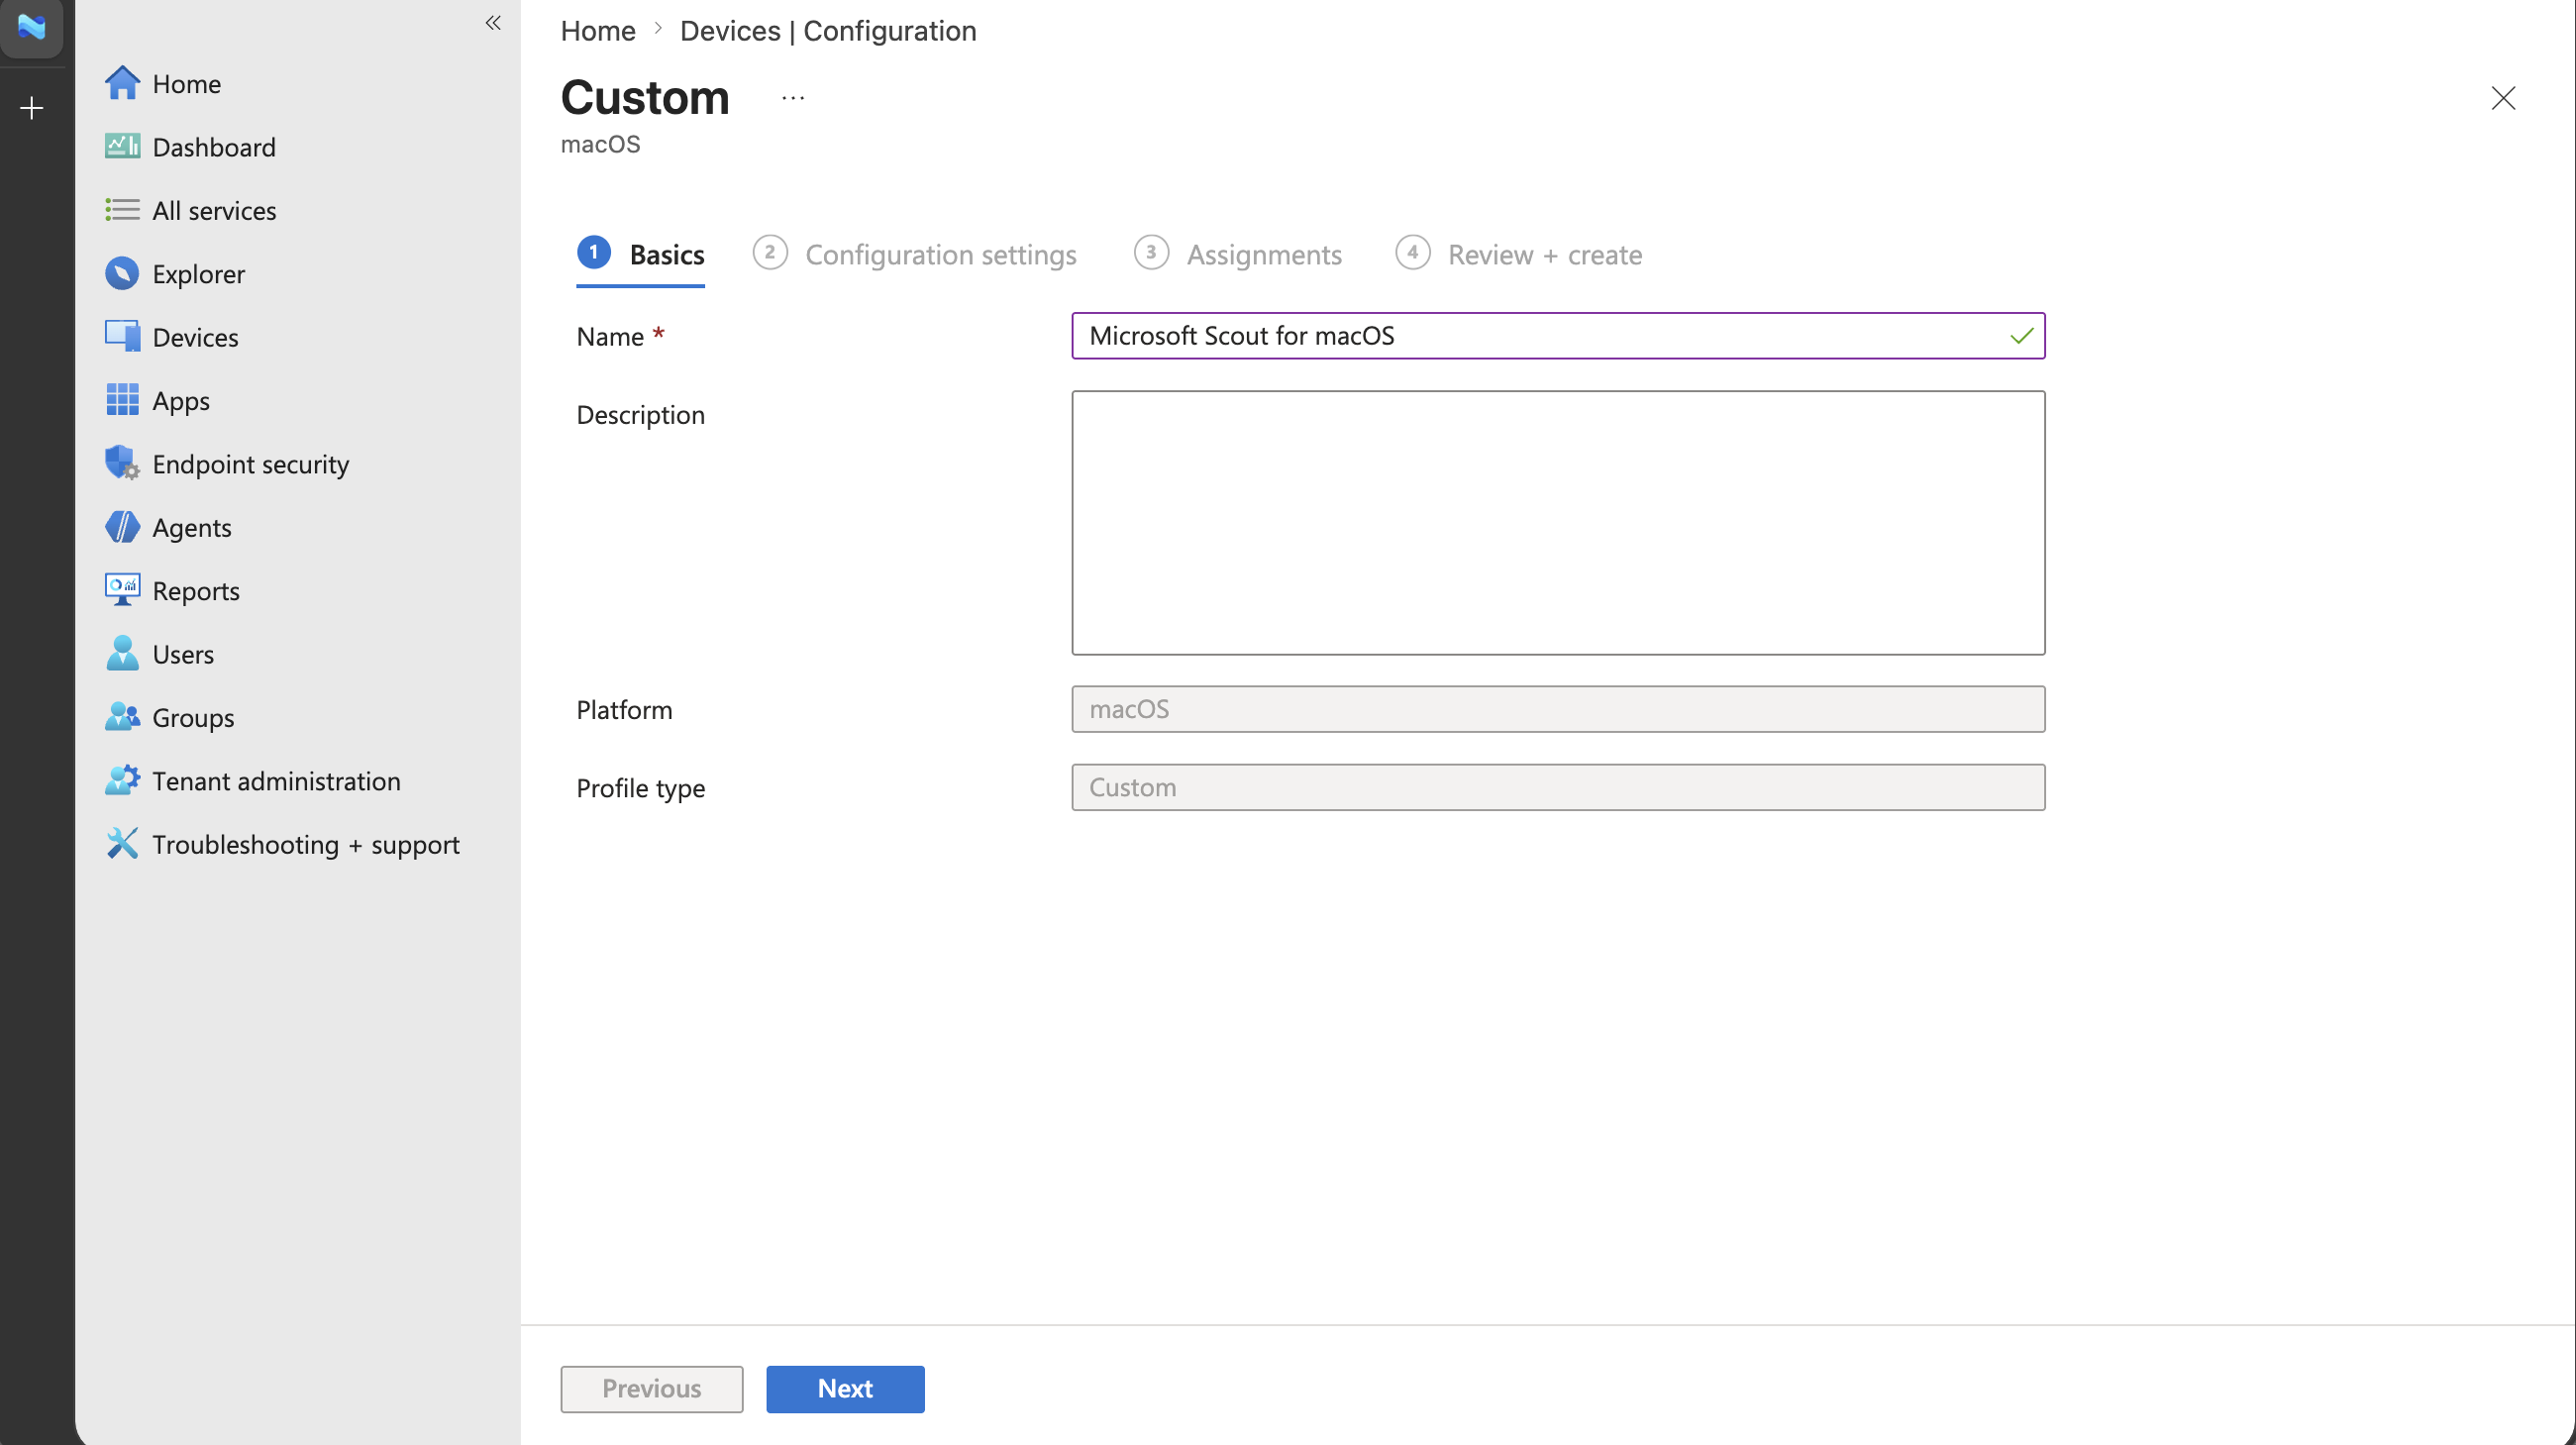Click the Profile type field label
The image size is (2576, 1445).
[641, 789]
